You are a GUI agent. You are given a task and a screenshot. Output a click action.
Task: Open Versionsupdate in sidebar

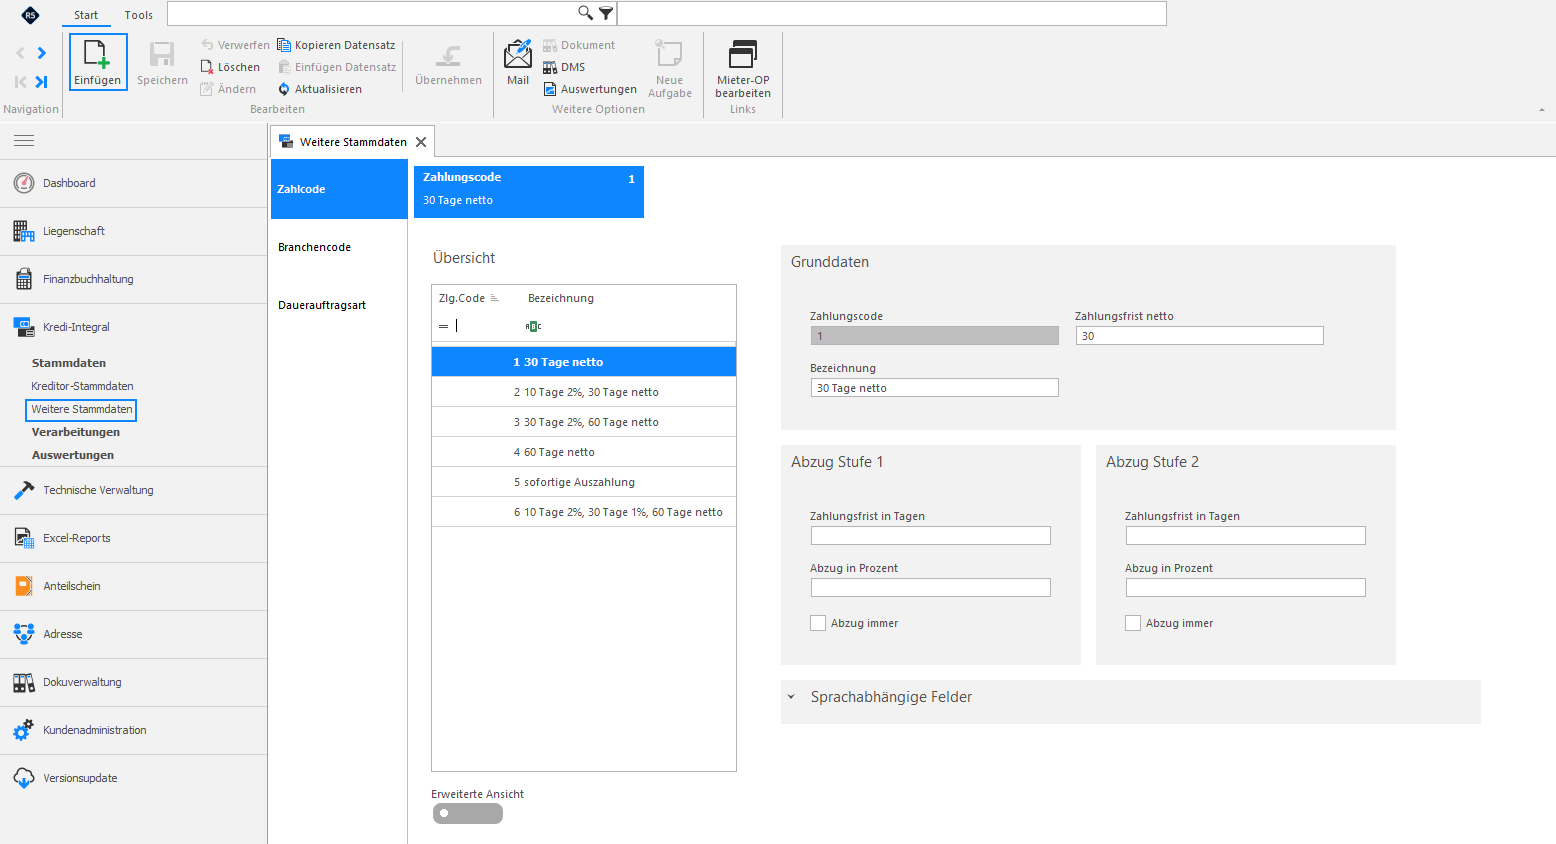pyautogui.click(x=133, y=778)
